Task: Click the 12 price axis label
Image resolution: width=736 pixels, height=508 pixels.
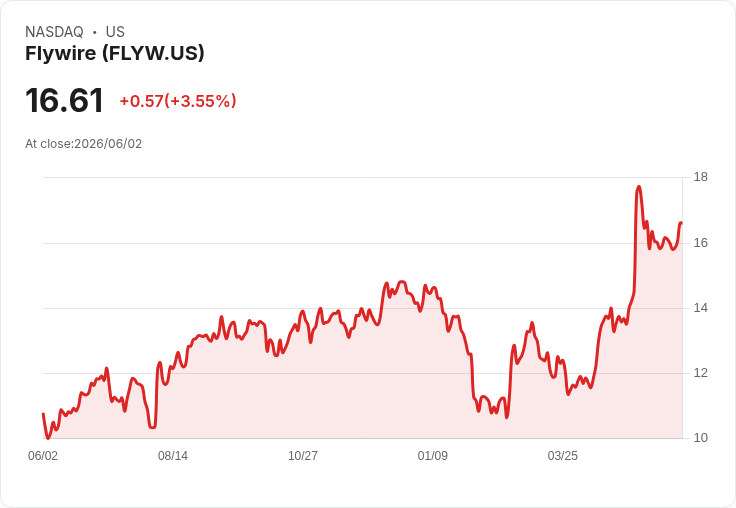Action: tap(701, 373)
